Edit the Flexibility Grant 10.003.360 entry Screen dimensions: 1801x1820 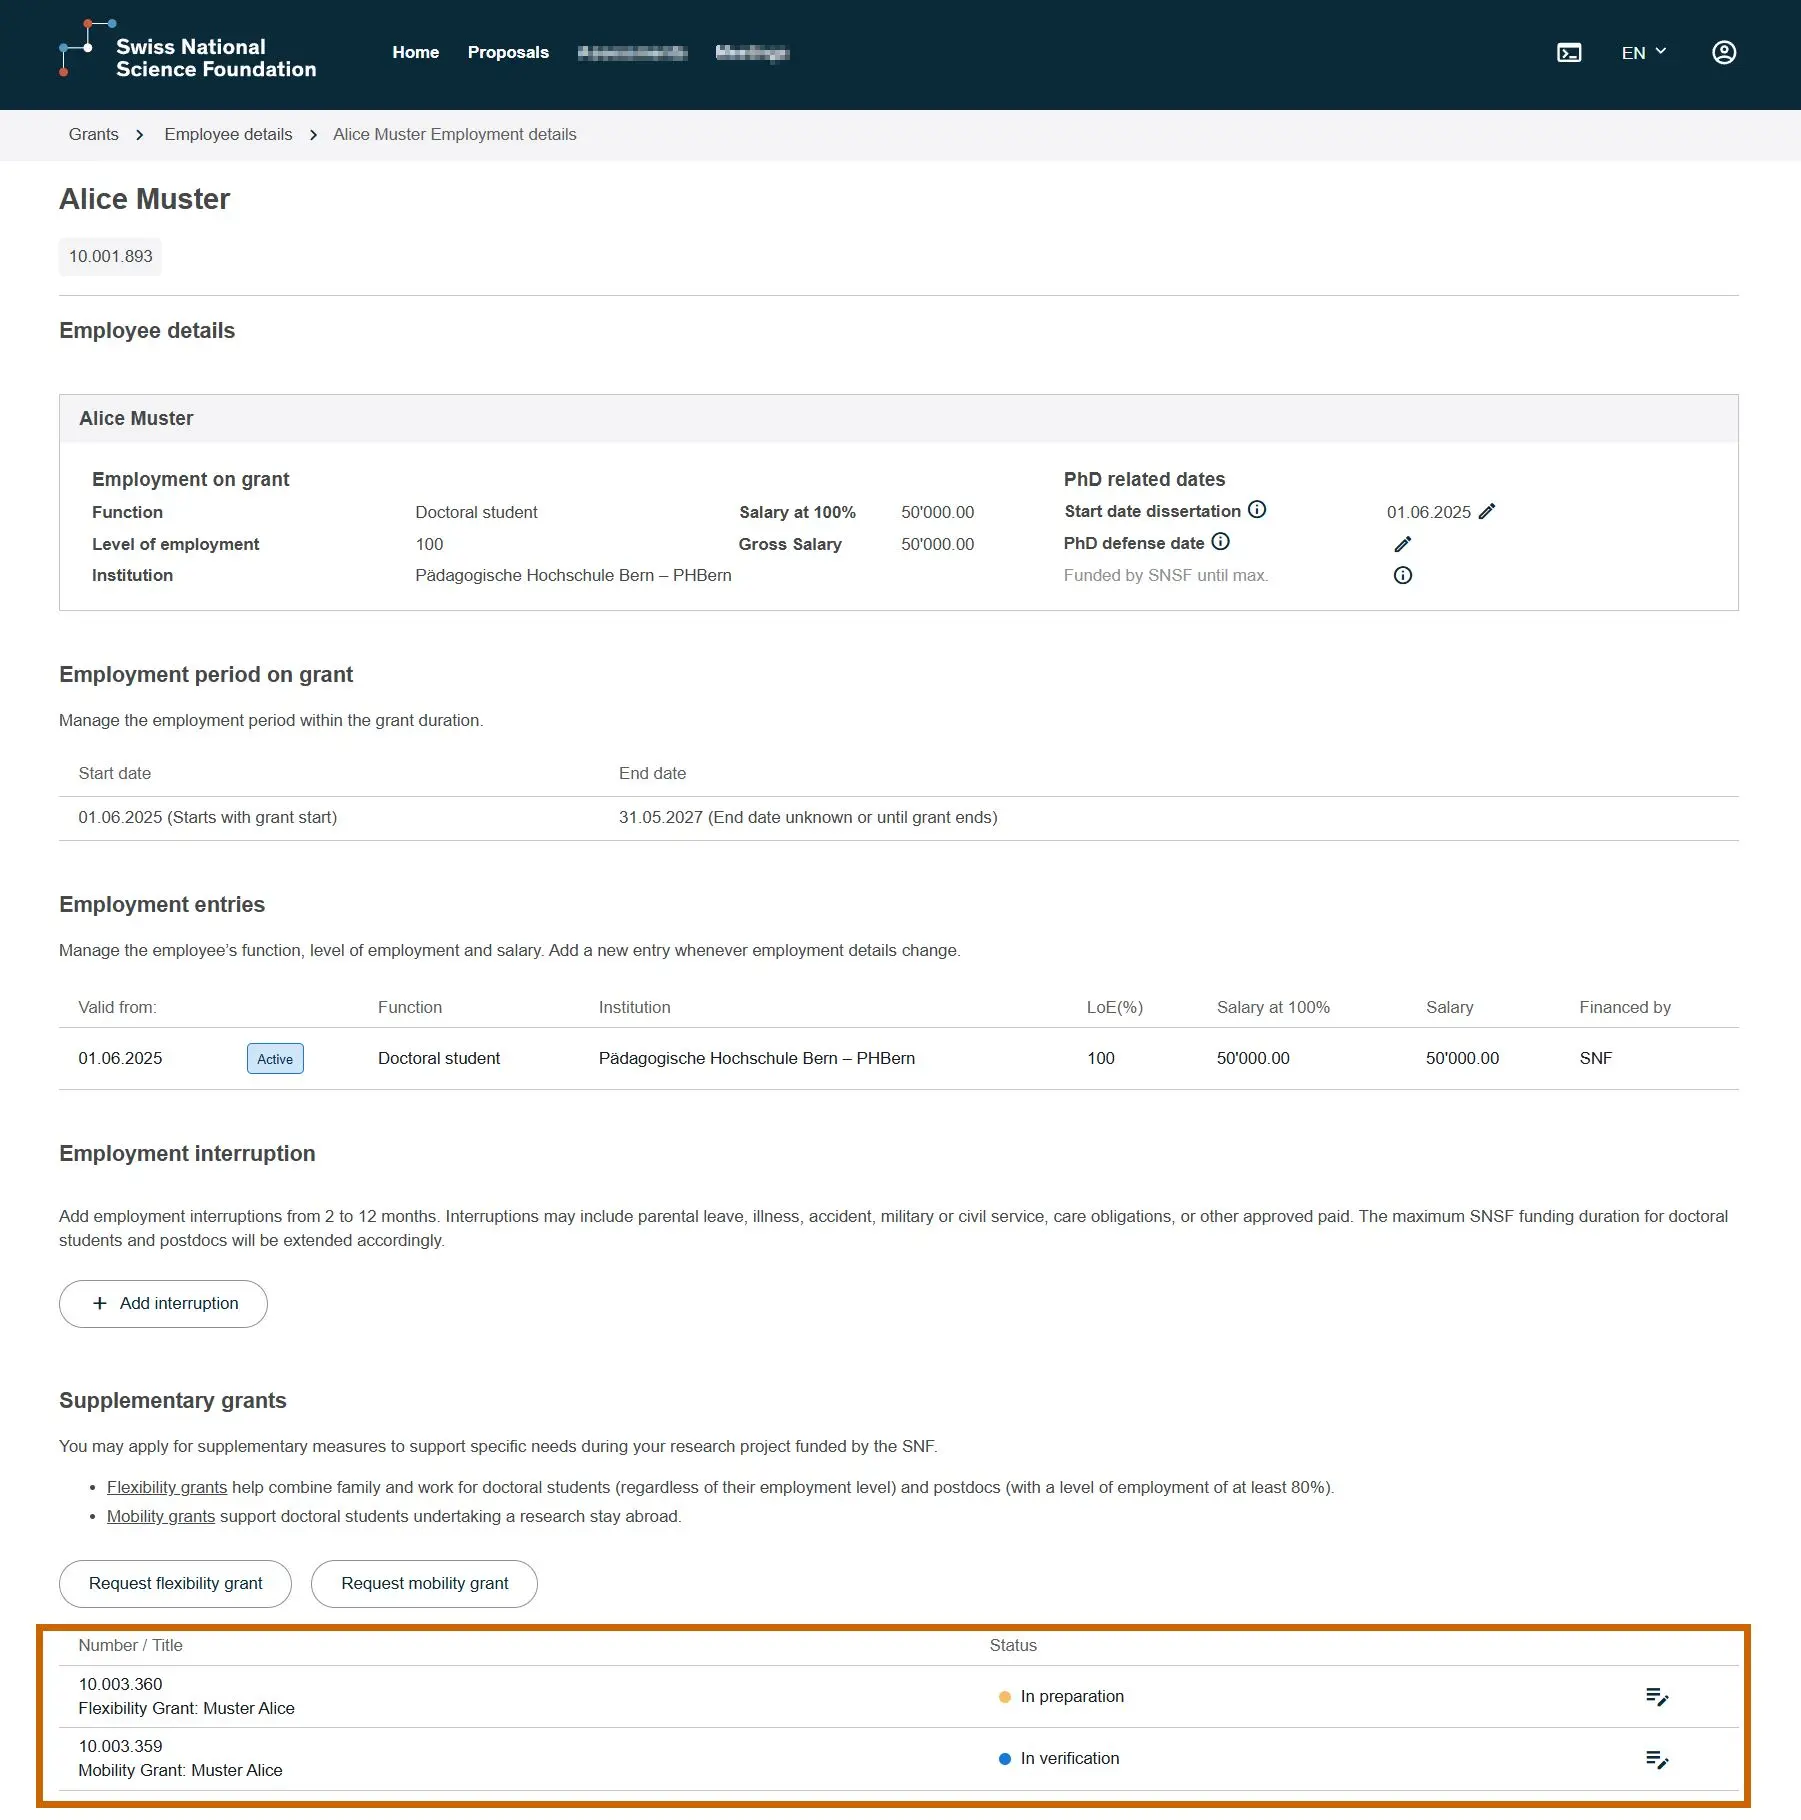coord(1657,1697)
